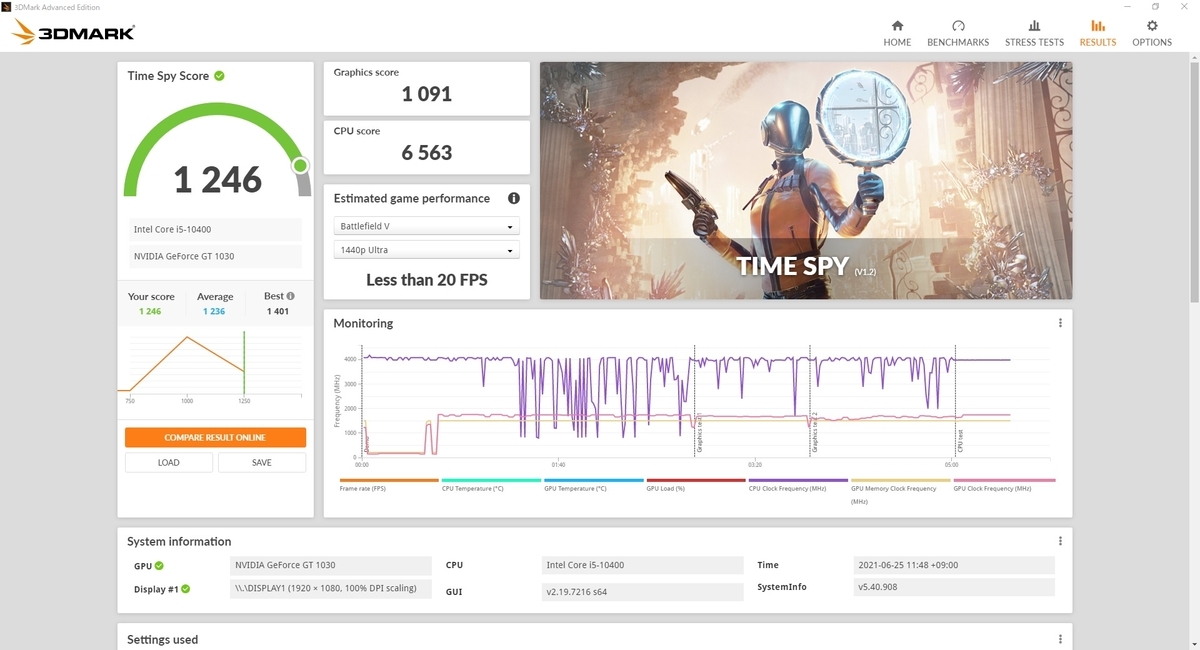This screenshot has height=650, width=1200.
Task: Open the Battlefield V game dropdown
Action: (x=426, y=227)
